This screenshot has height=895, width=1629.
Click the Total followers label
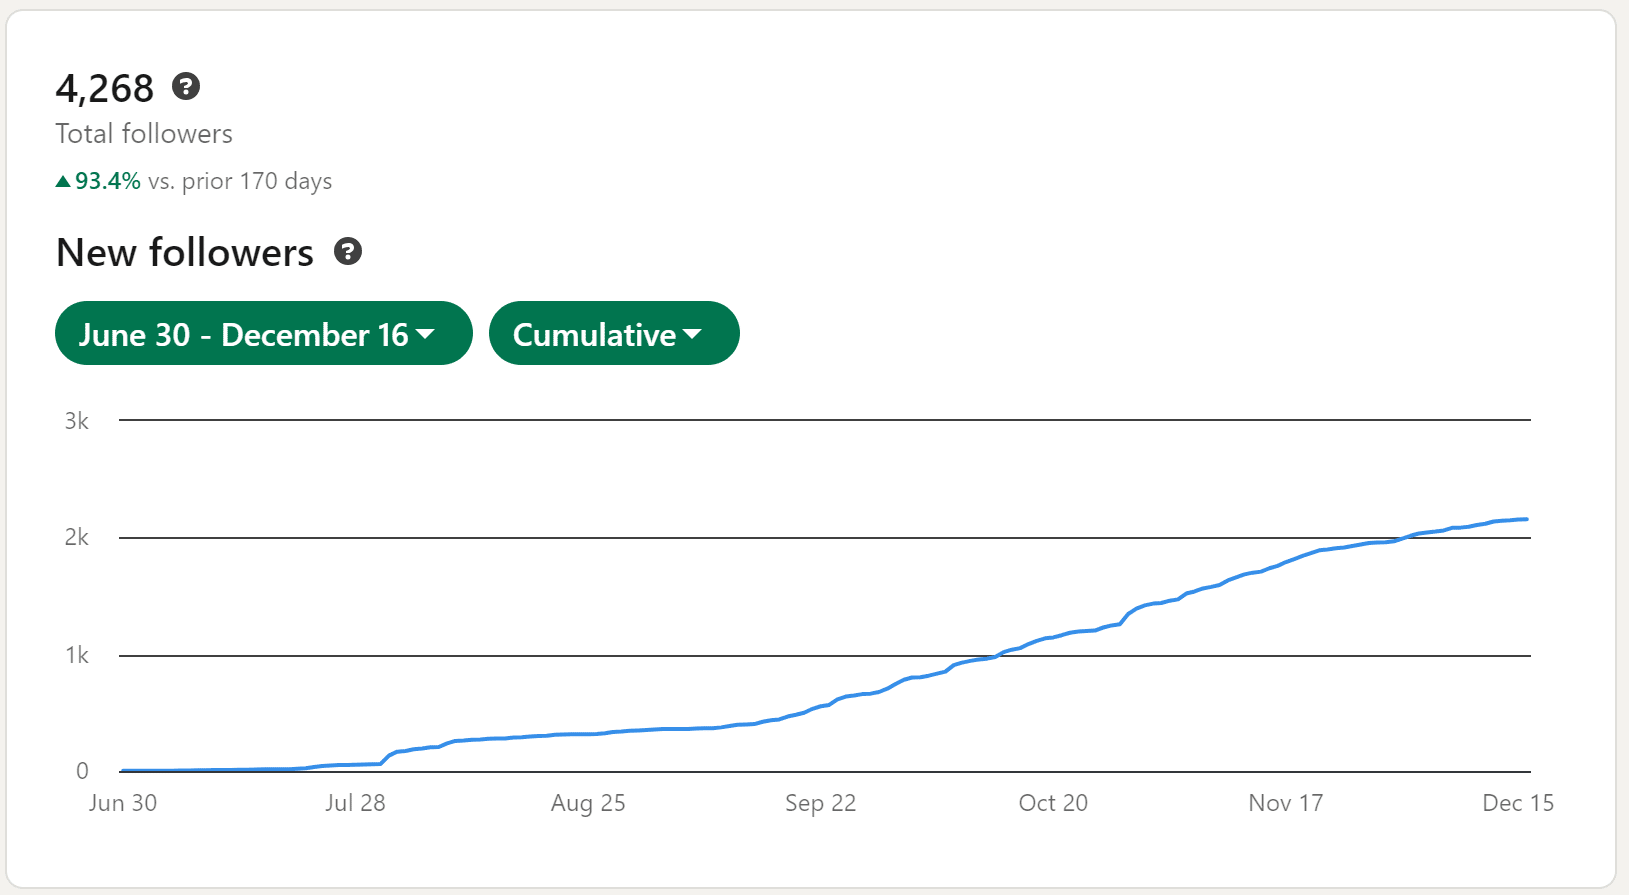click(144, 134)
